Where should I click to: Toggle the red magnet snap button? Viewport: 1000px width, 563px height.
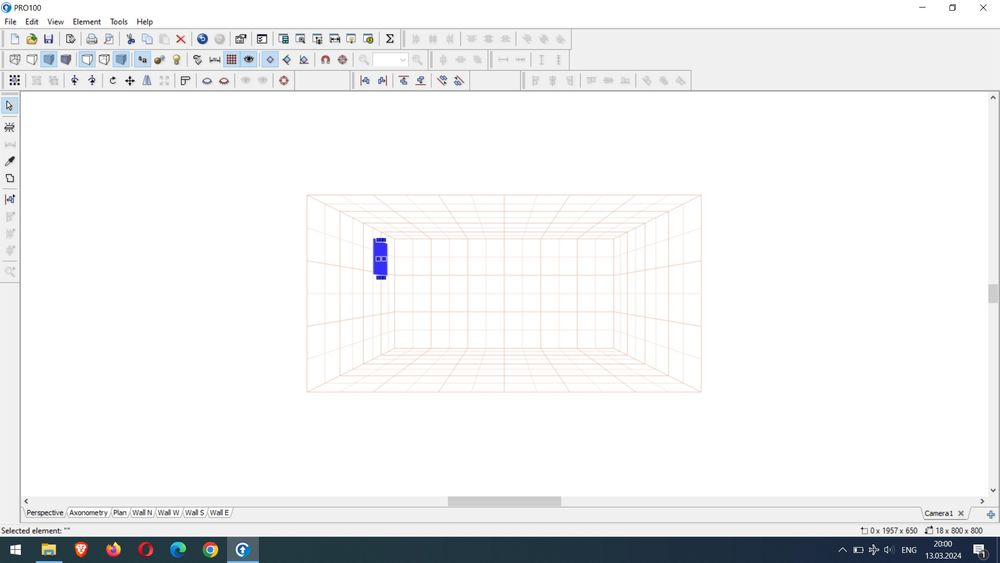(325, 60)
